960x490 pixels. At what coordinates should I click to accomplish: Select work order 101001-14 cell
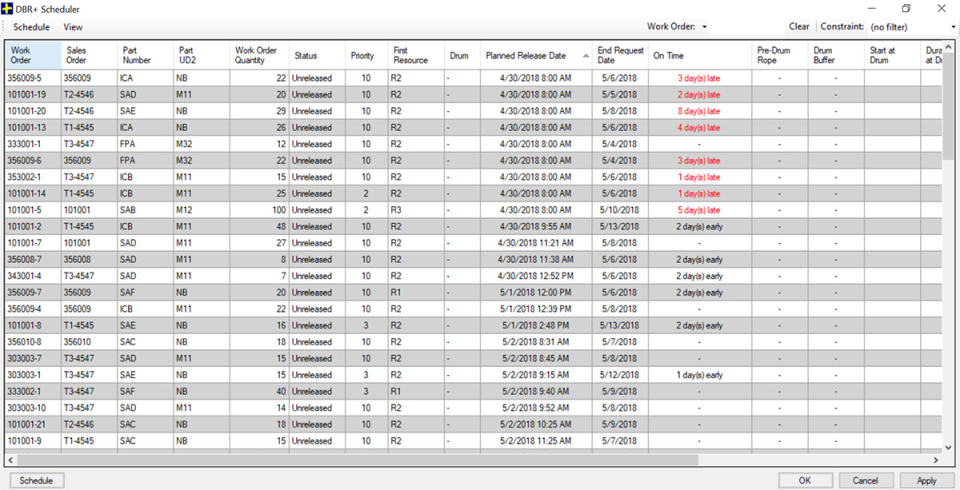pos(33,194)
